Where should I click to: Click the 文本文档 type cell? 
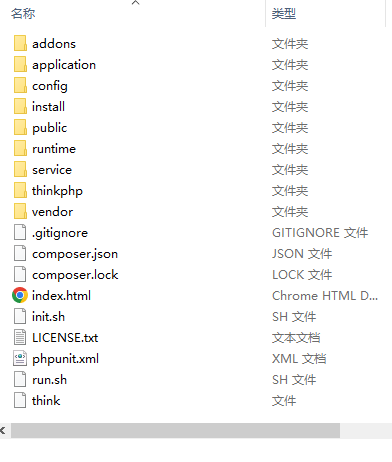[x=296, y=338]
